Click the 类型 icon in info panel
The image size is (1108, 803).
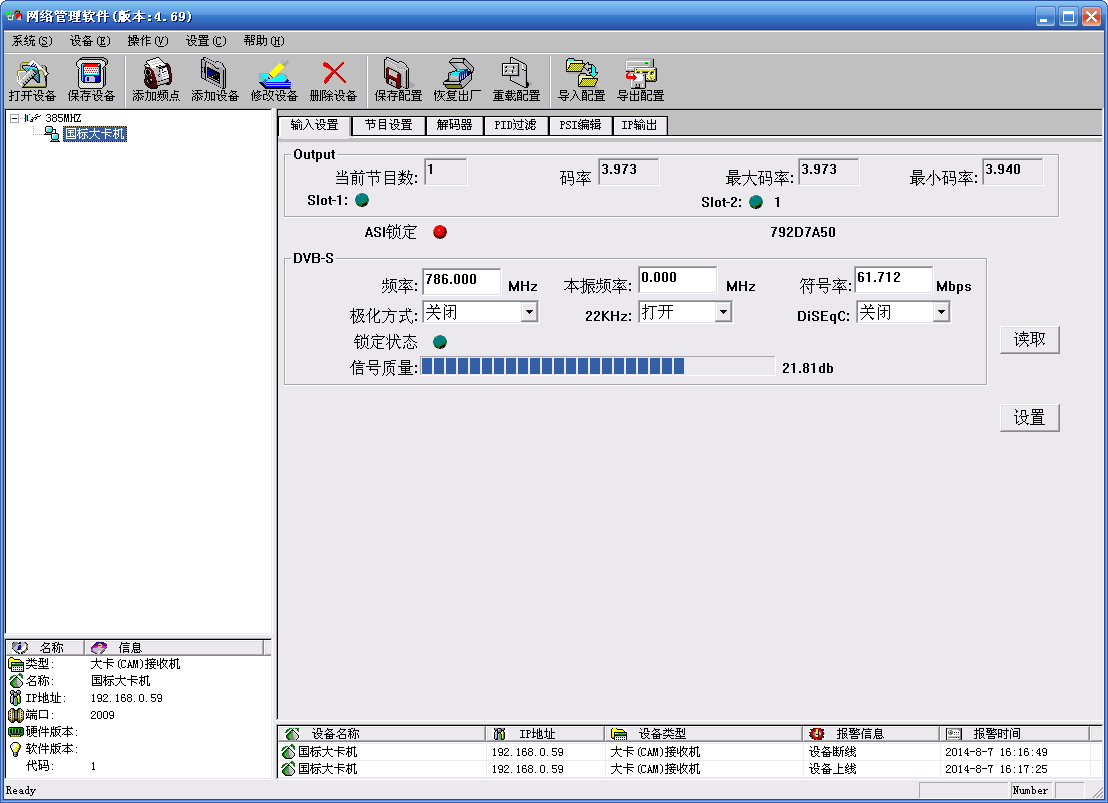16,664
